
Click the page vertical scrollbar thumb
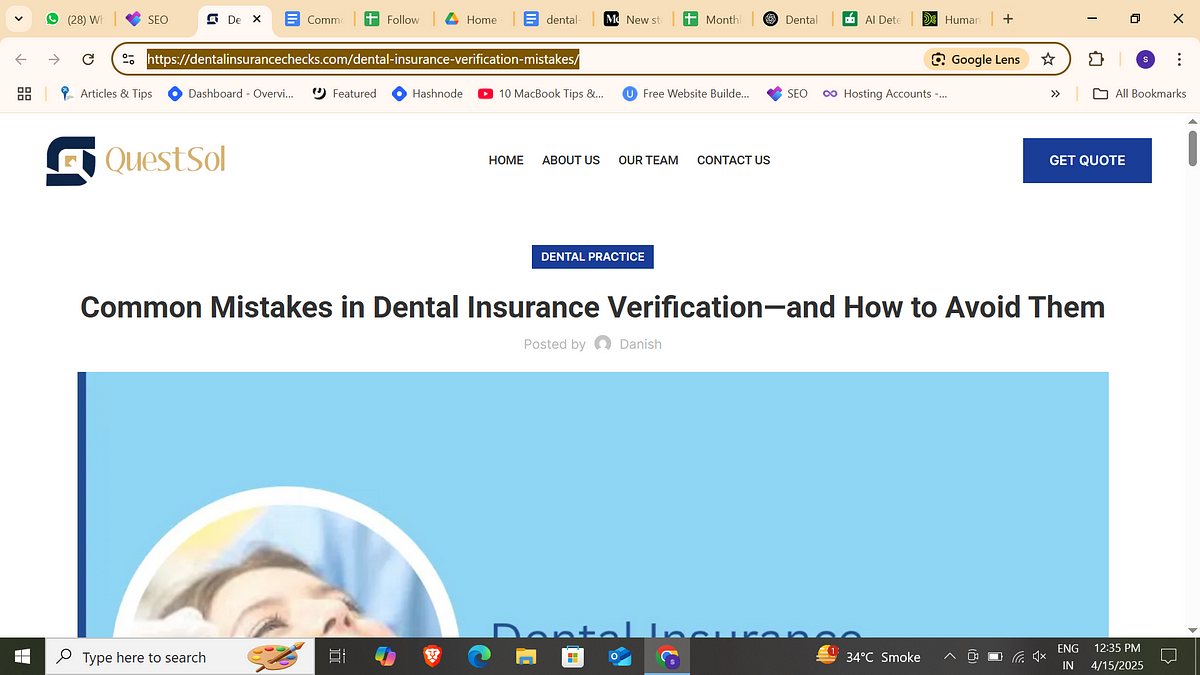pos(1192,148)
